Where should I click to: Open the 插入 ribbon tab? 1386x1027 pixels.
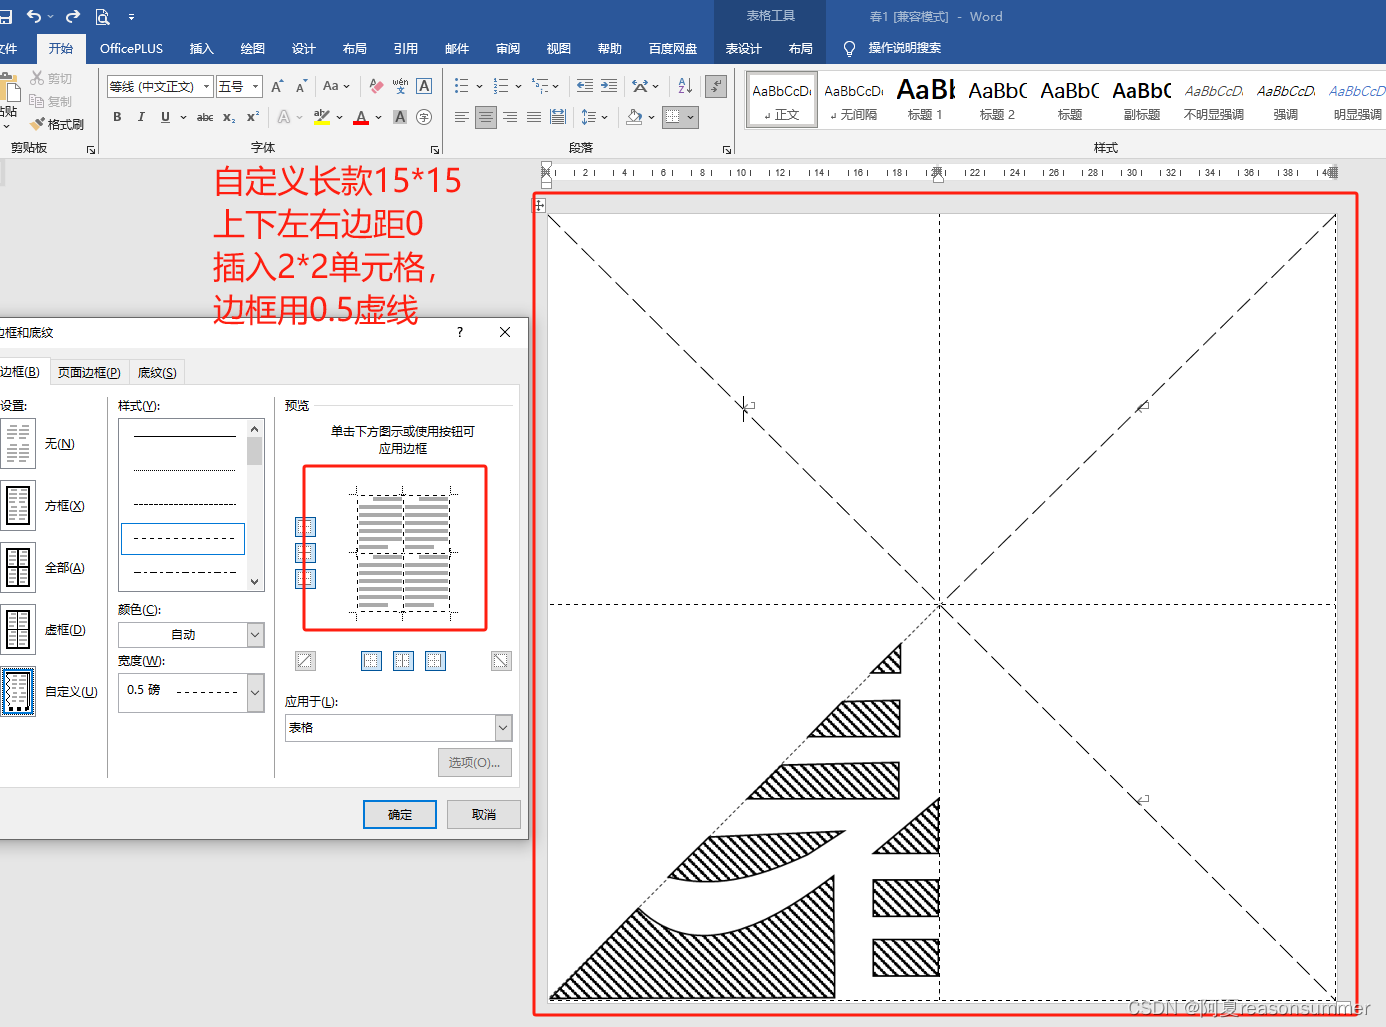click(x=202, y=48)
